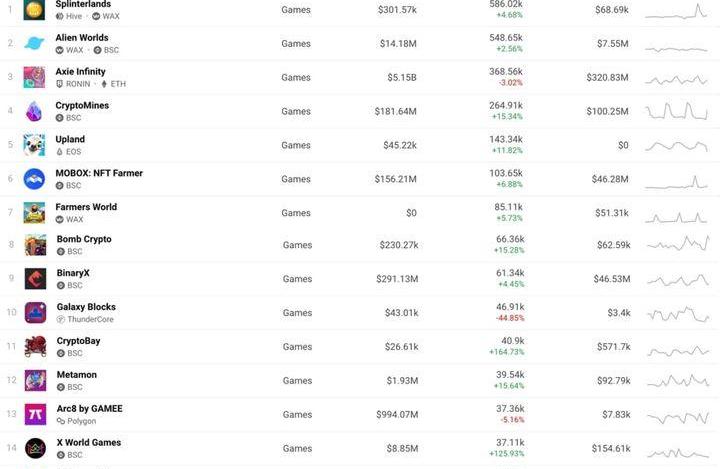Click the BinaryX red logo icon
720x469 pixels.
click(35, 279)
